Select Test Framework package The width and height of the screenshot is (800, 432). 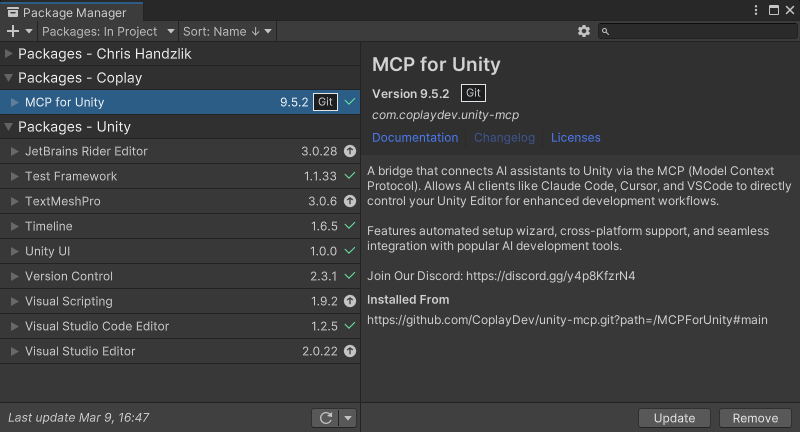(x=180, y=176)
